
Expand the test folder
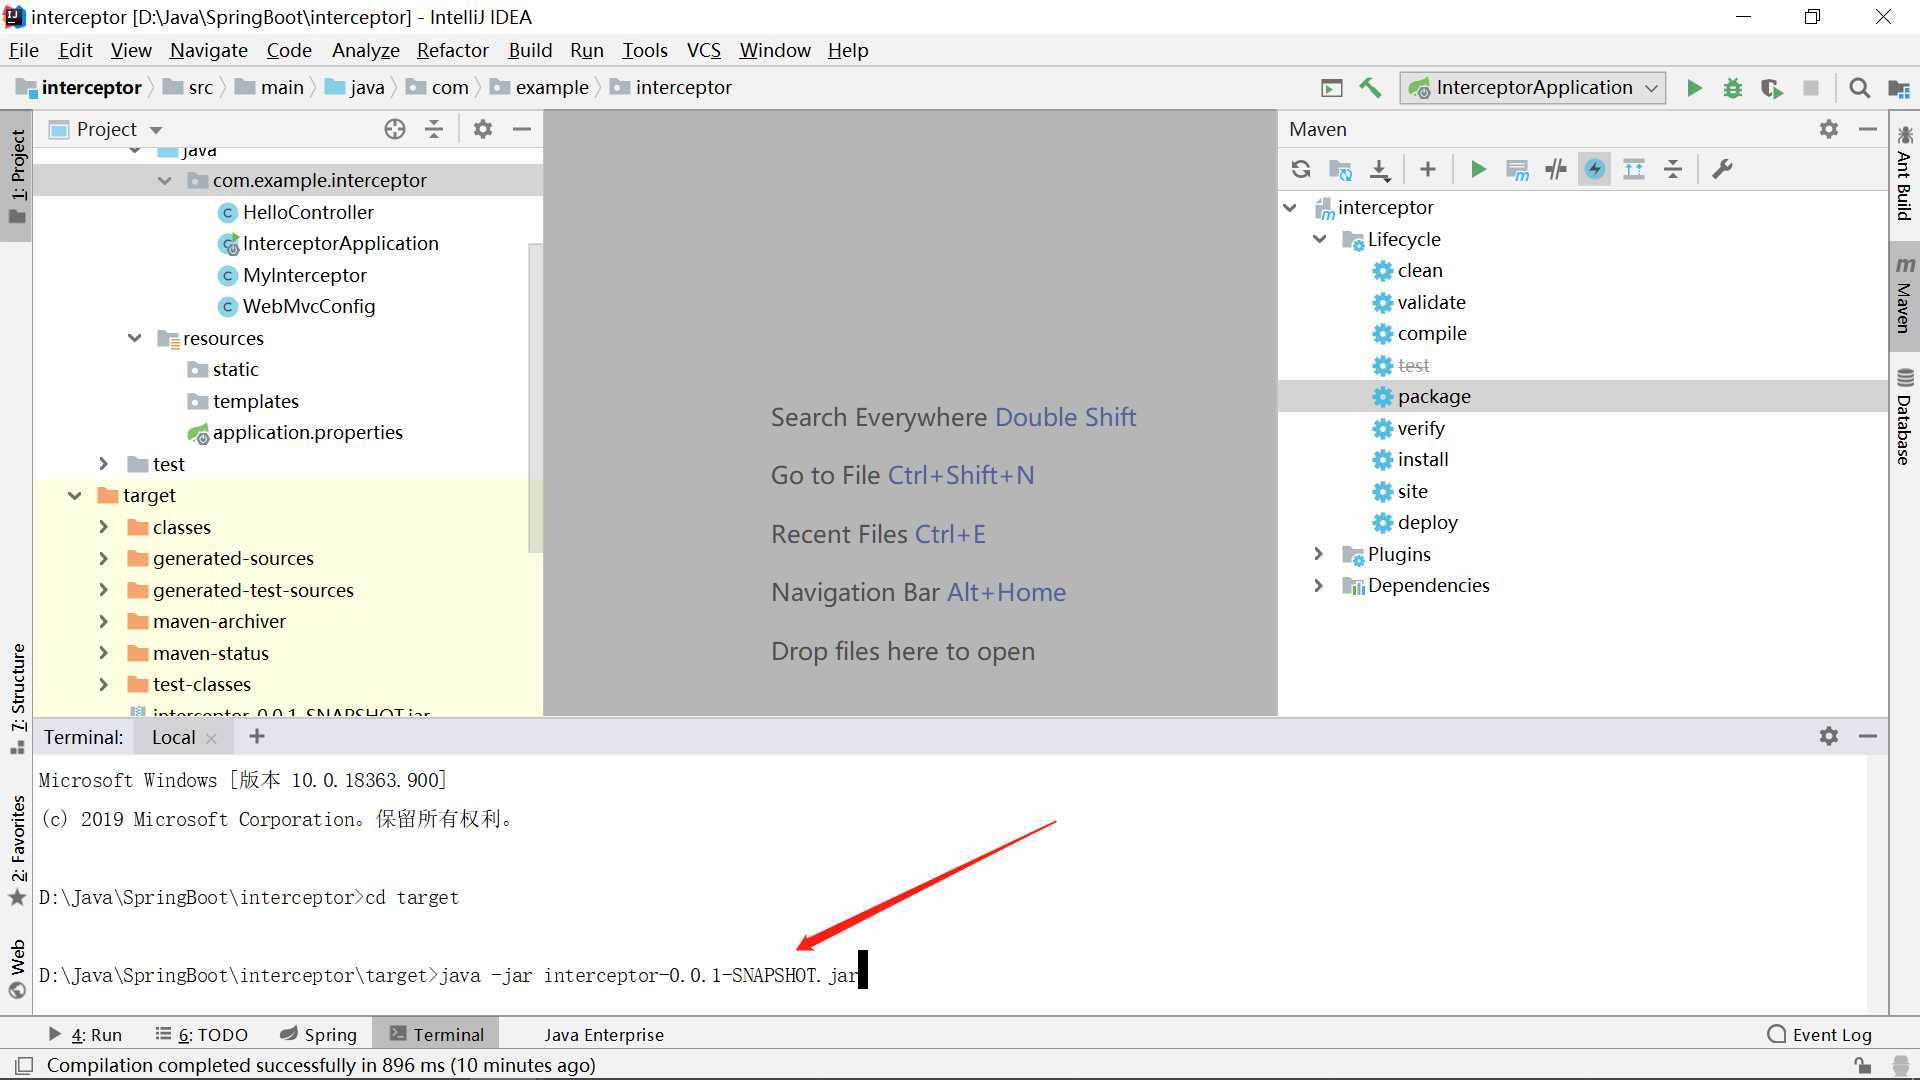tap(104, 464)
